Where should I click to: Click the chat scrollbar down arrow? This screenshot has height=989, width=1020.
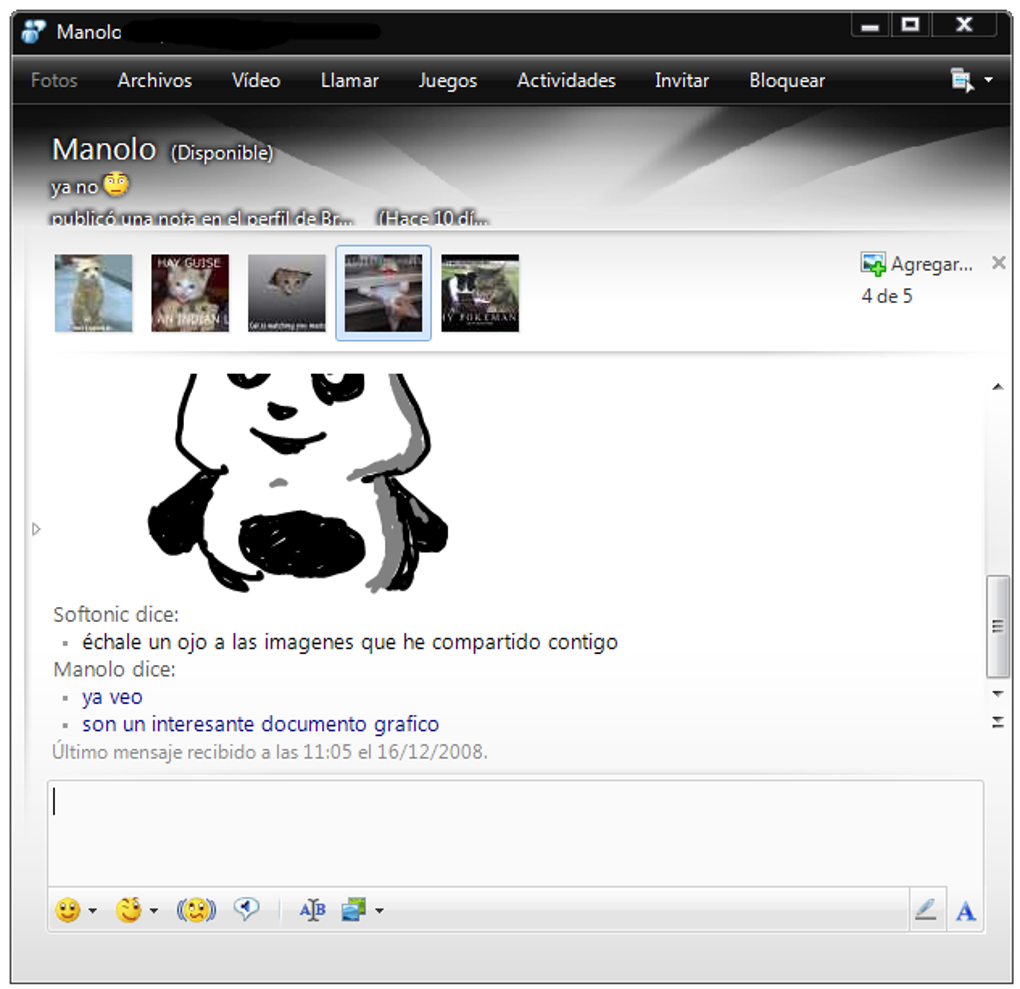coord(997,694)
